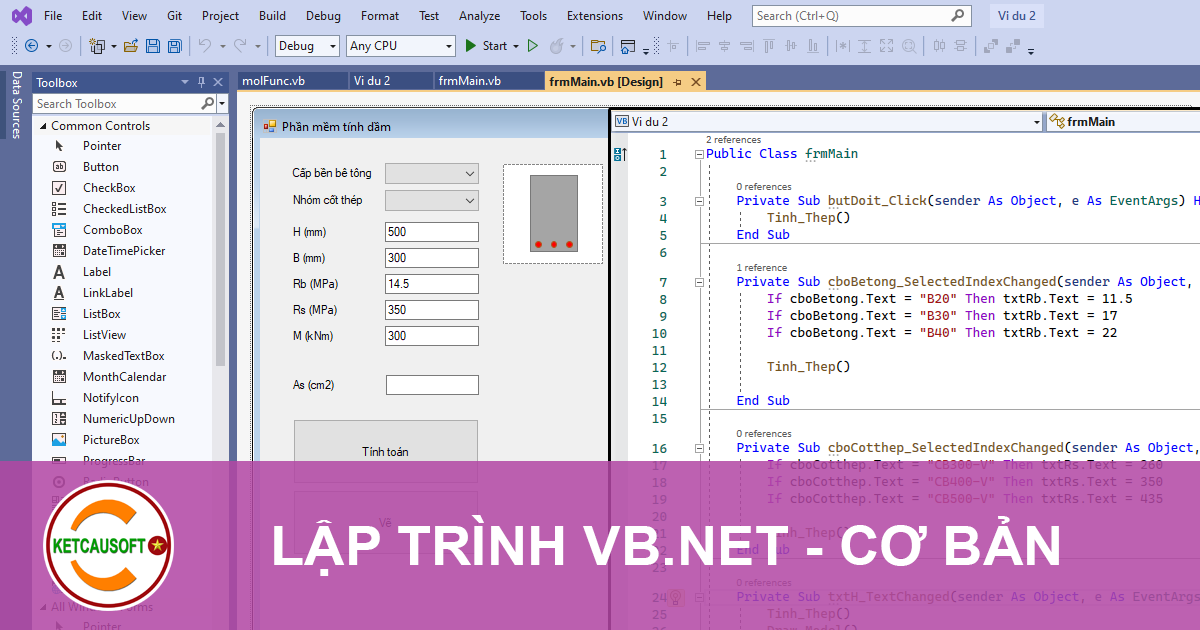This screenshot has height=630, width=1200.
Task: Click the Toolbox search magnifier icon
Action: (x=208, y=103)
